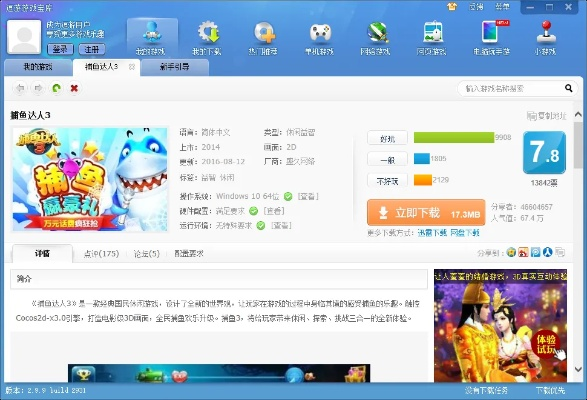Image resolution: width=587 pixels, height=400 pixels.
Task: Share to Tencent Weibo icon
Action: click(x=536, y=252)
